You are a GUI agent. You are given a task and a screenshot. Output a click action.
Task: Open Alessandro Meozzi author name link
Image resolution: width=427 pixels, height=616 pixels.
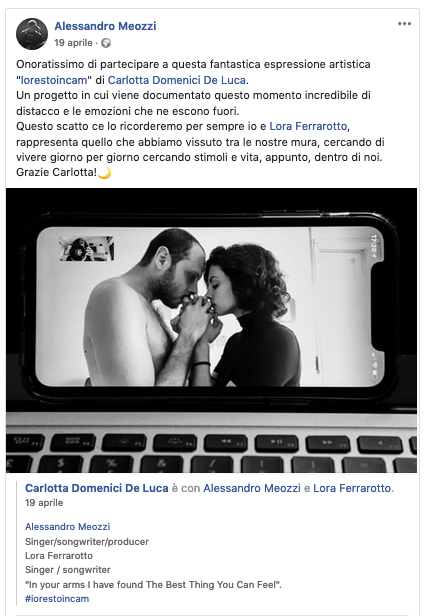click(x=105, y=26)
